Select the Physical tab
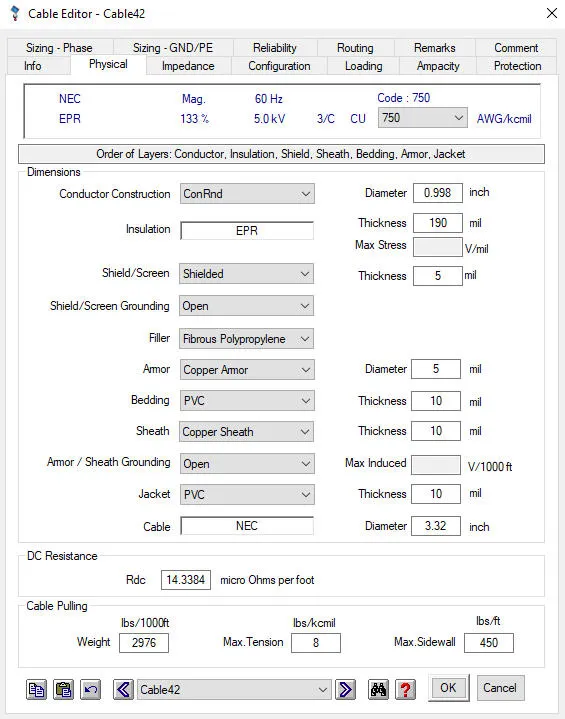The height and width of the screenshot is (719, 565). (x=108, y=64)
